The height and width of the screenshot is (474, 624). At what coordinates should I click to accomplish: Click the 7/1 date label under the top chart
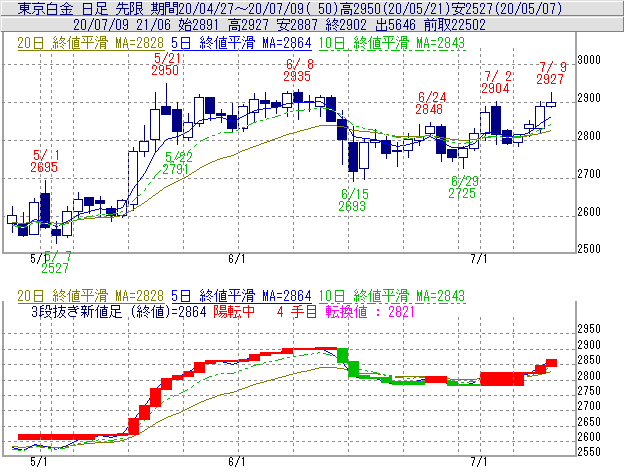479,259
